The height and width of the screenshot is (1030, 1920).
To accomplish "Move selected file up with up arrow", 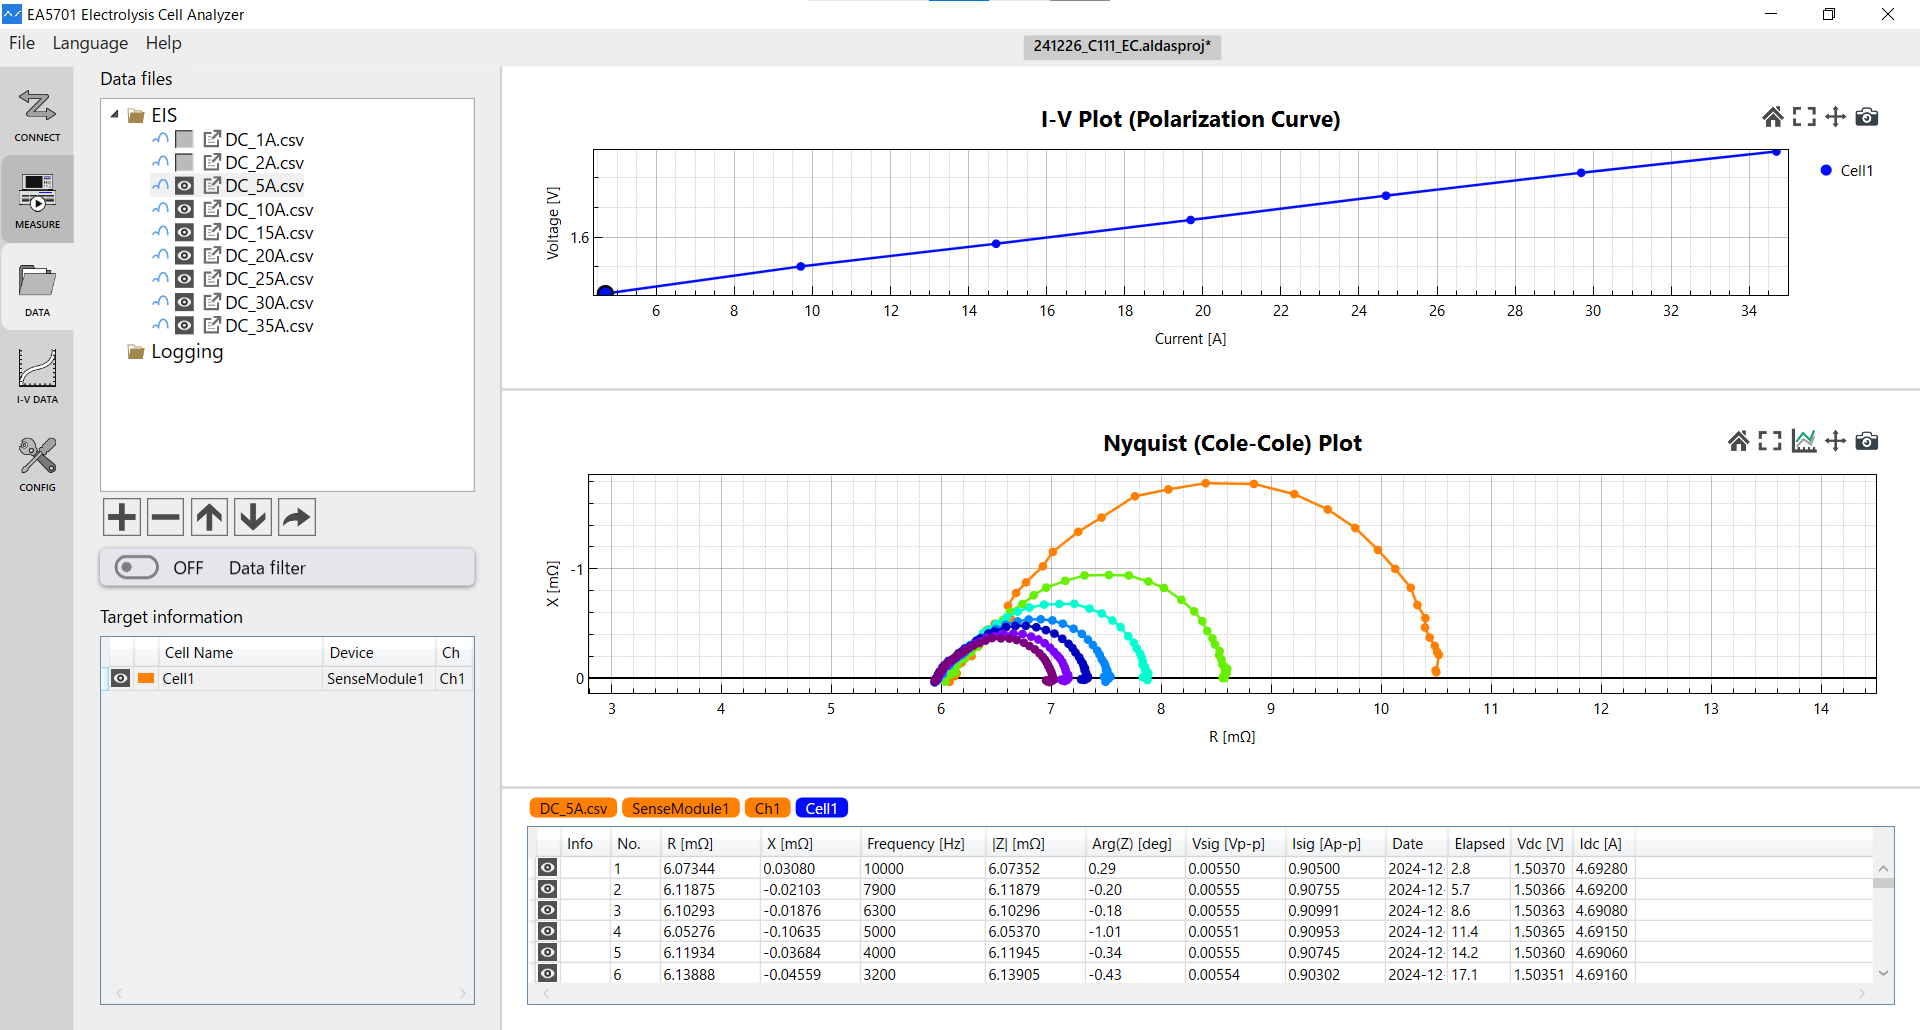I will point(209,517).
